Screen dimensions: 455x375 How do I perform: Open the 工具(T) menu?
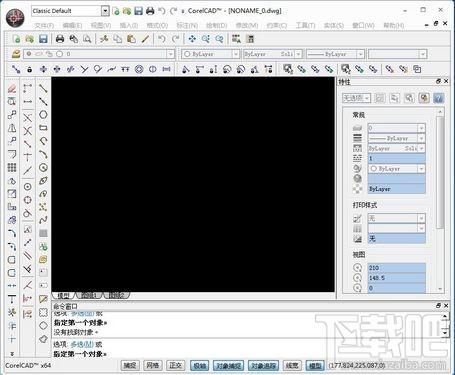305,25
